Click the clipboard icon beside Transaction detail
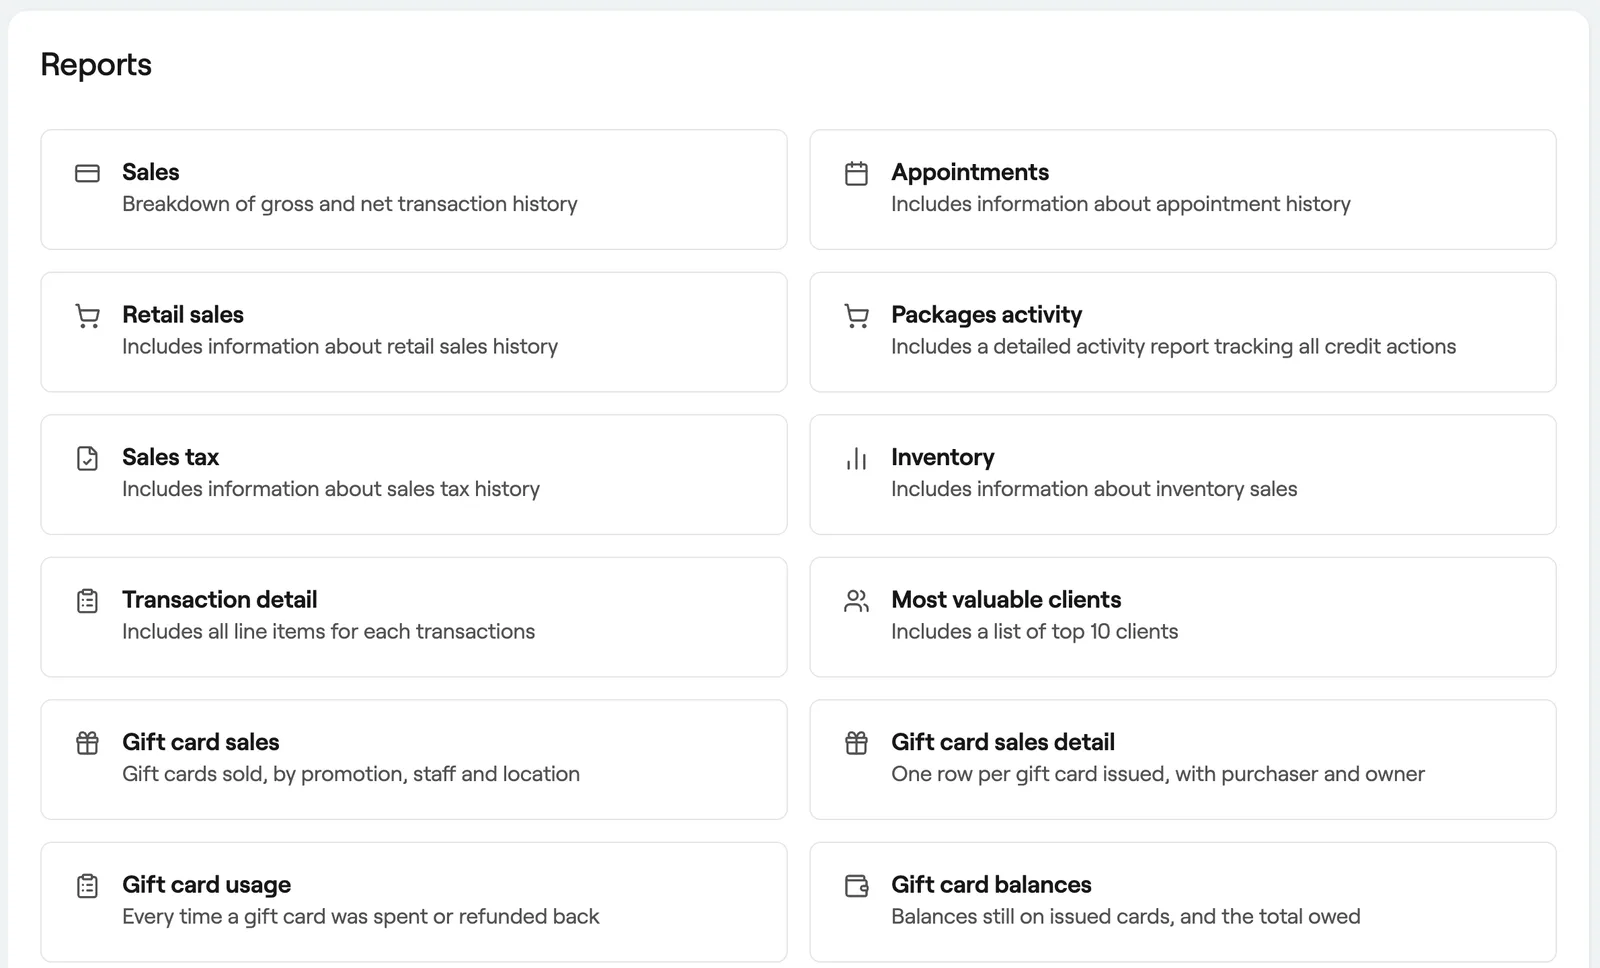 pyautogui.click(x=87, y=601)
